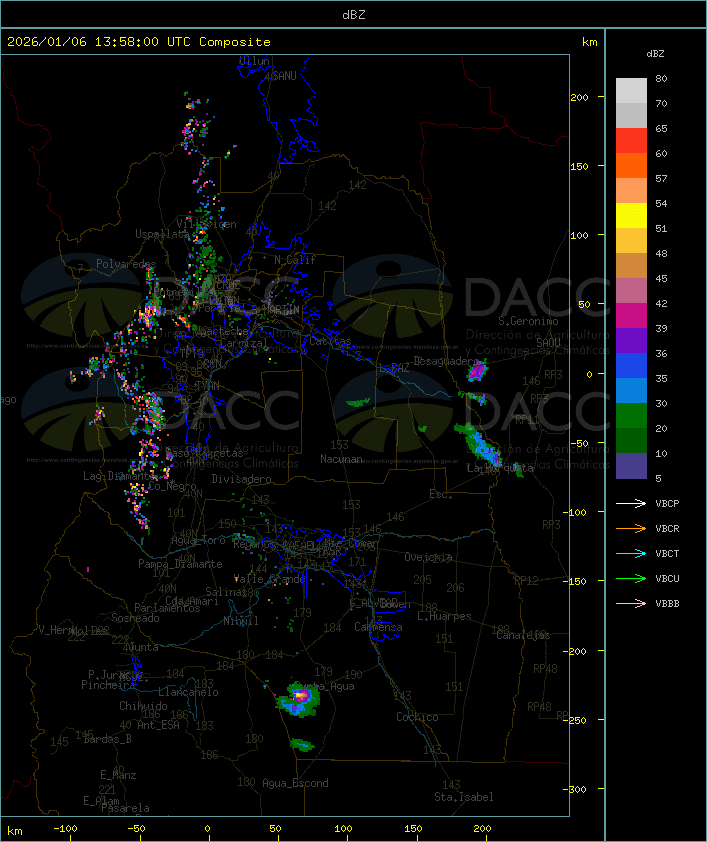Click the intense storm core near Agua Escondida
The width and height of the screenshot is (707, 842).
click(x=301, y=695)
